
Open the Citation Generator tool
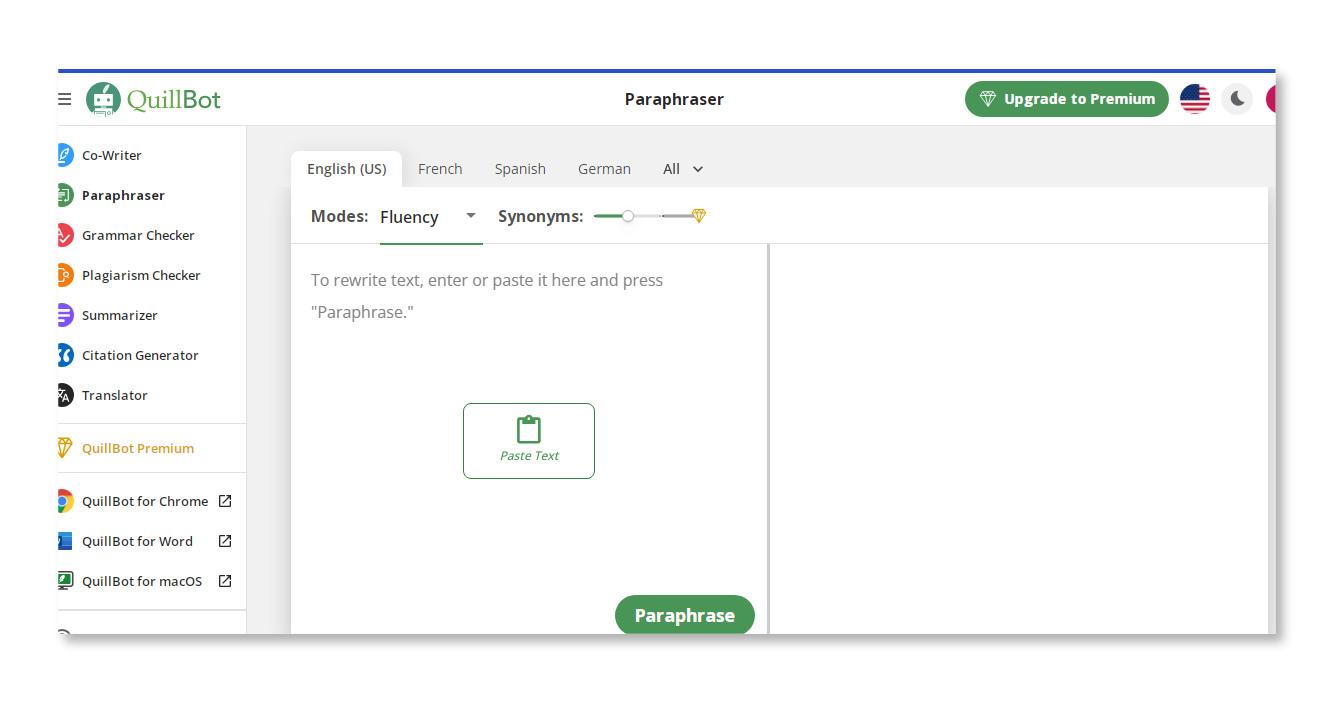[x=140, y=355]
